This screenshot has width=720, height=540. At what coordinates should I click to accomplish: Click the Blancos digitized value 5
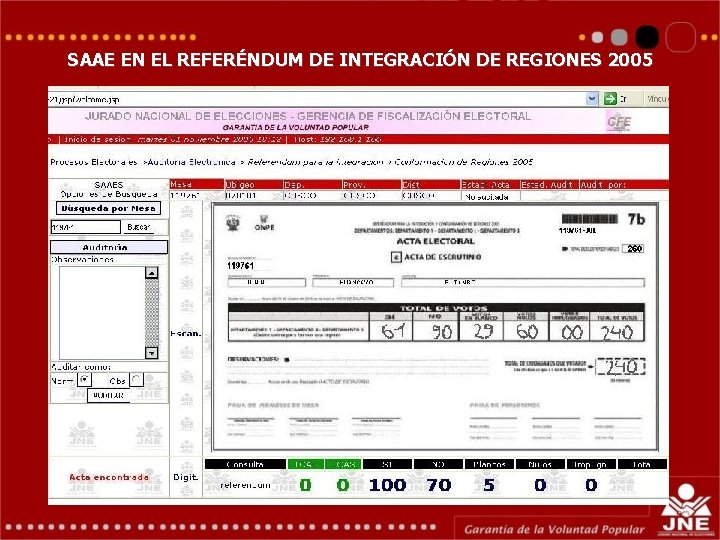489,485
